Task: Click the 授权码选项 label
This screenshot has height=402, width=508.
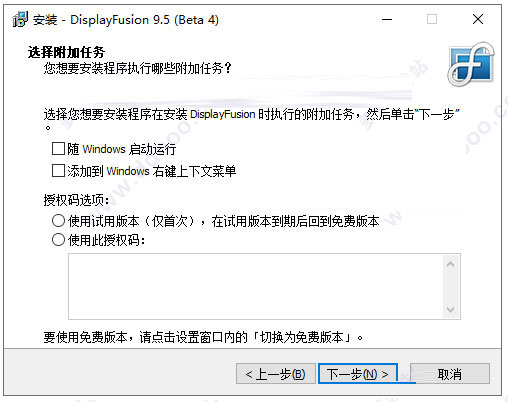Action: click(x=76, y=200)
